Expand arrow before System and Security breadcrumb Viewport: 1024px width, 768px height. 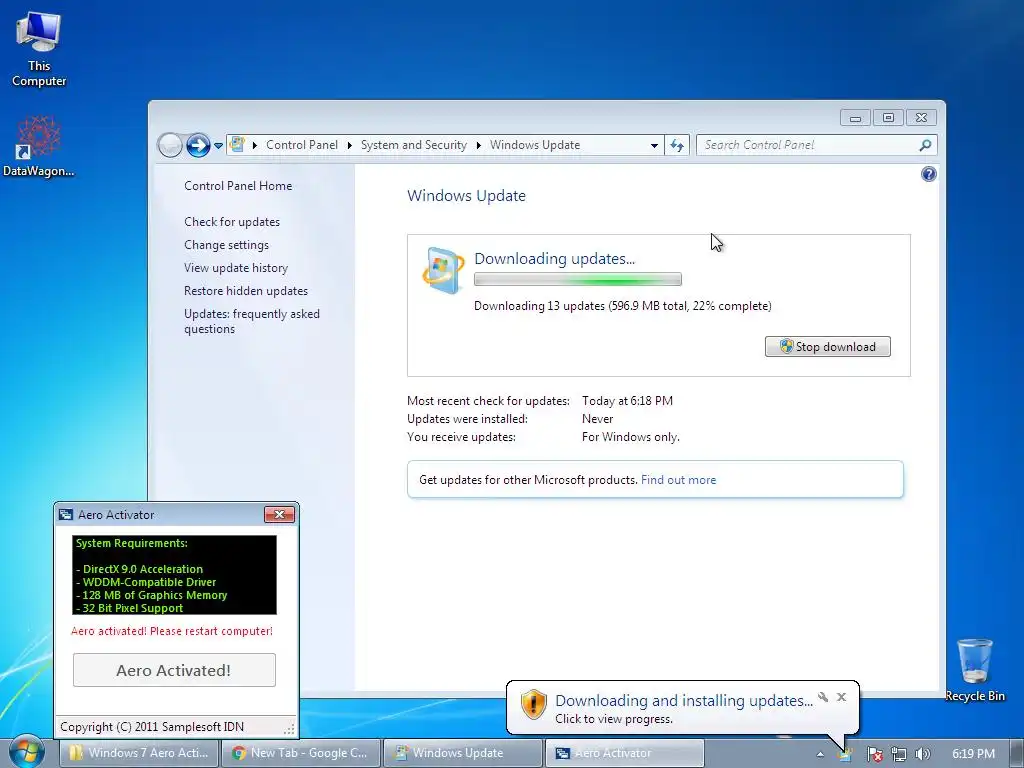[x=349, y=145]
